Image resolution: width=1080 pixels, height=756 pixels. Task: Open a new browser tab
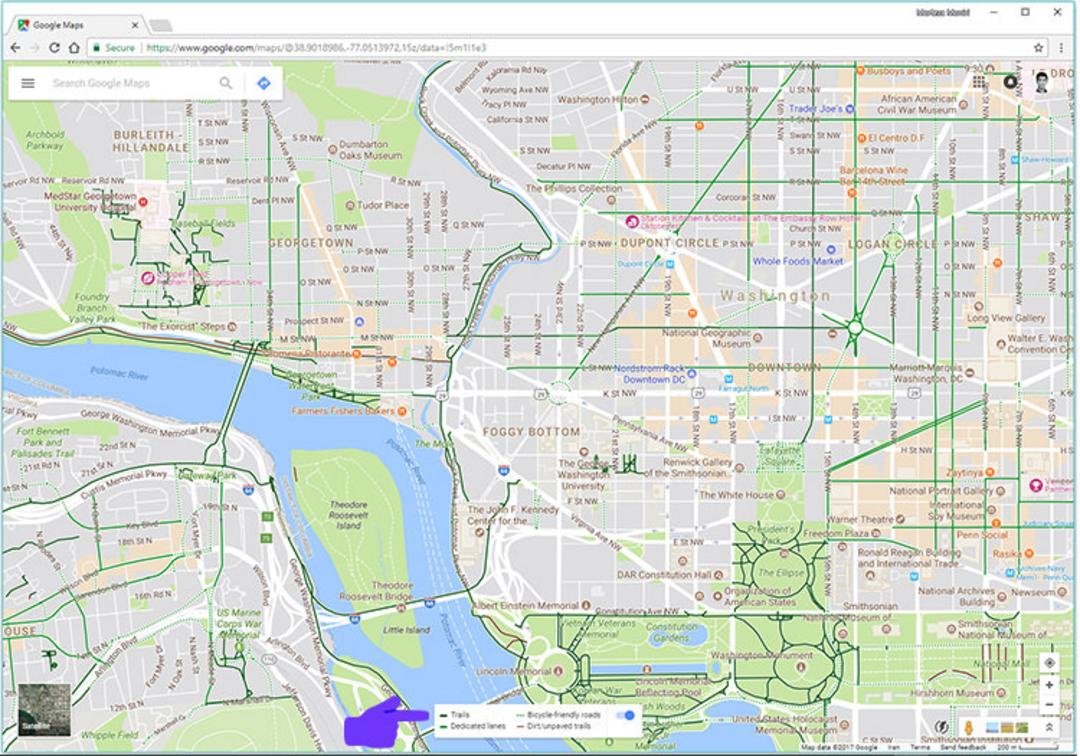tap(160, 25)
